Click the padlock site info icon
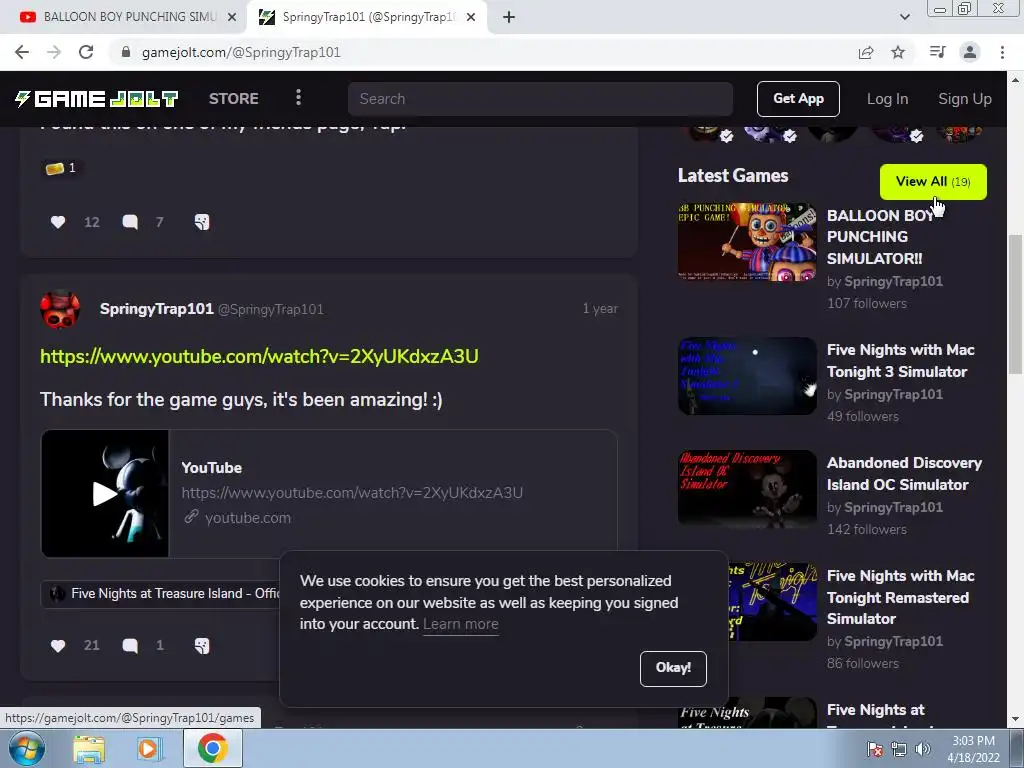 click(x=126, y=52)
